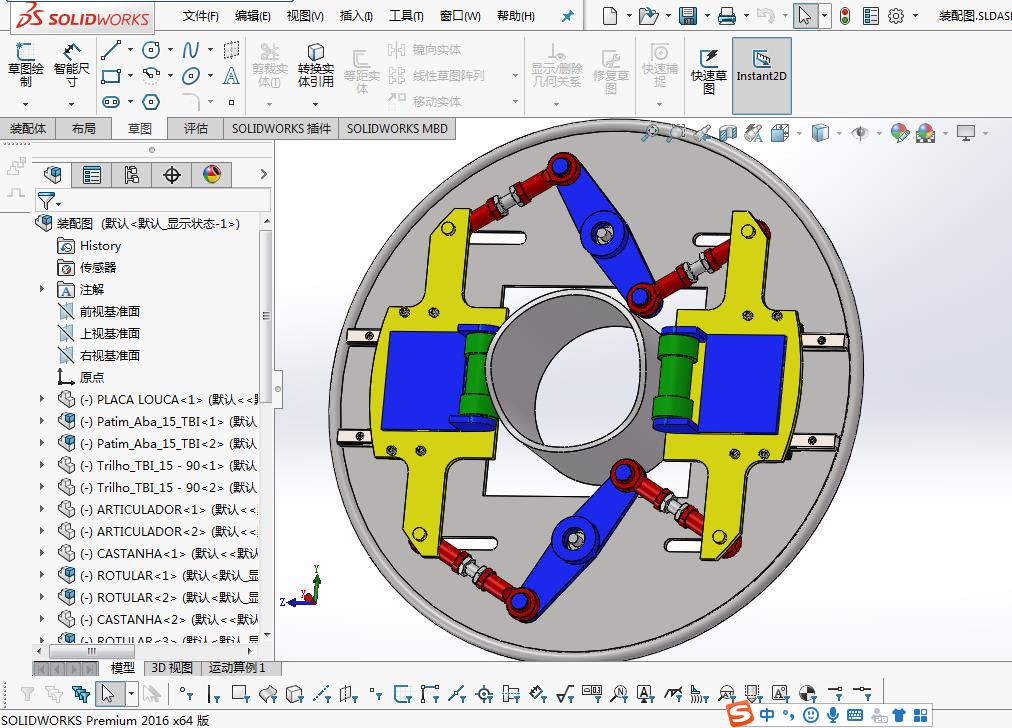Click the New document icon
This screenshot has width=1012, height=728.
tap(610, 15)
